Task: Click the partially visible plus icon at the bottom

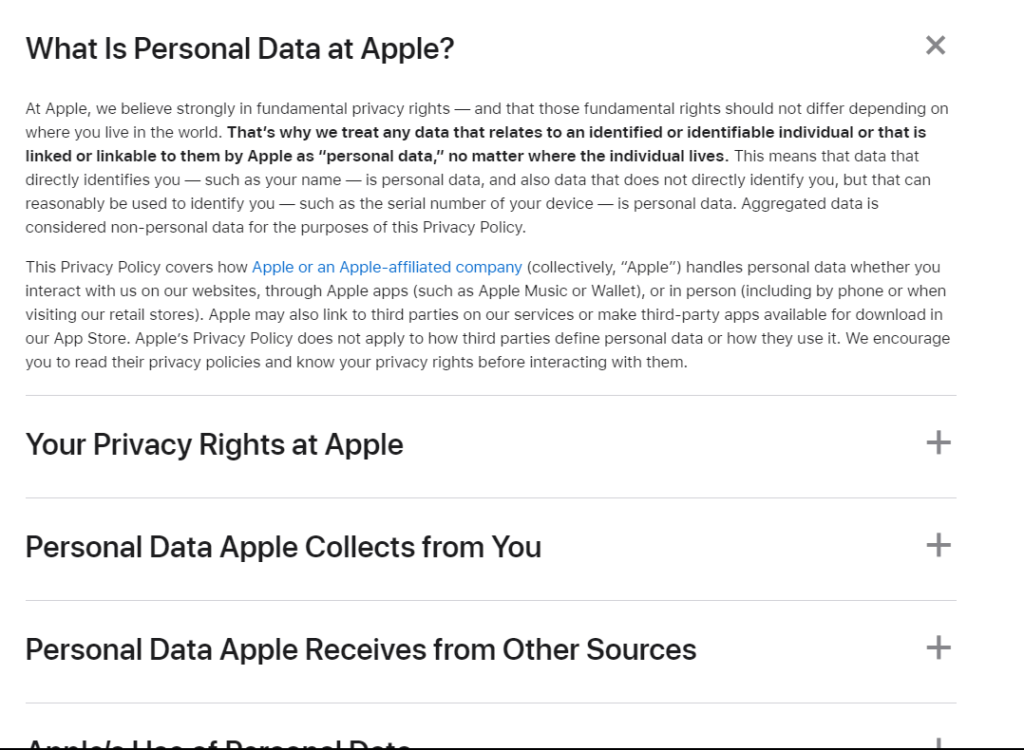Action: click(938, 743)
